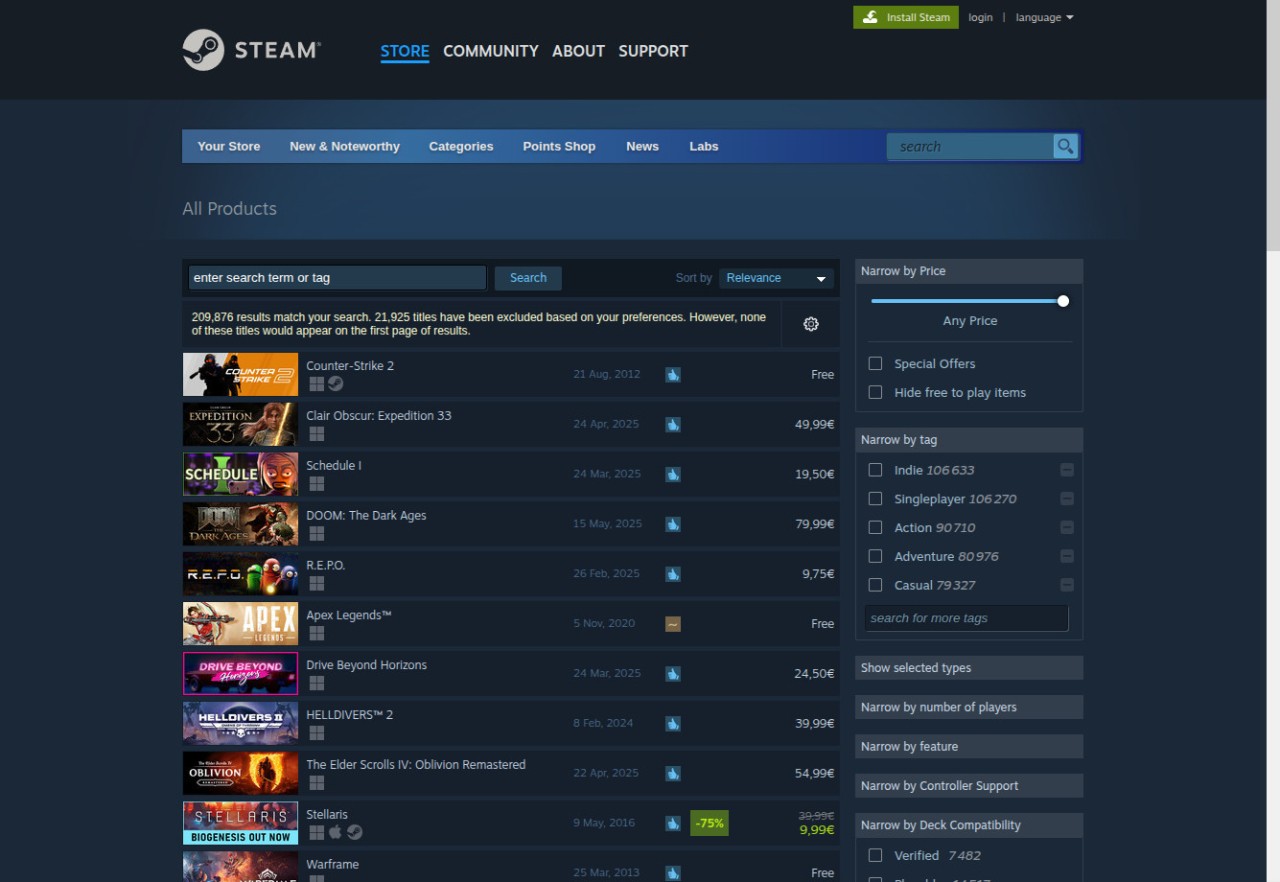1280x882 pixels.
Task: Open the STORE top menu
Action: (405, 51)
